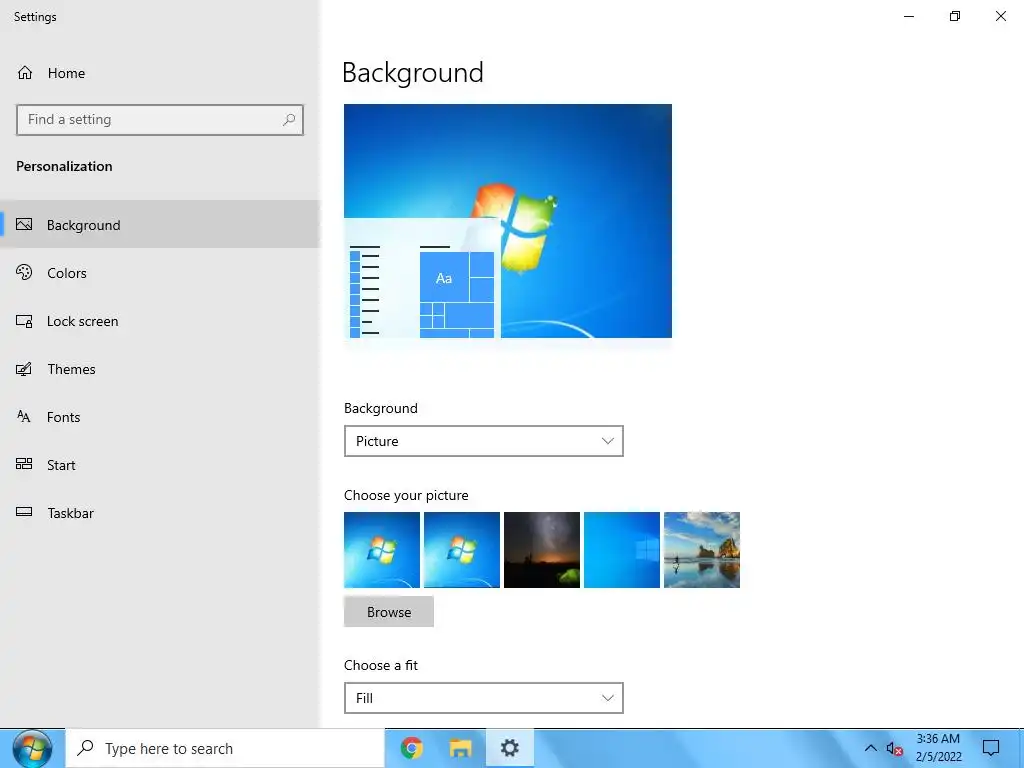Screen dimensions: 1024x768
Task: Open the Start menu orb
Action: (x=32, y=748)
